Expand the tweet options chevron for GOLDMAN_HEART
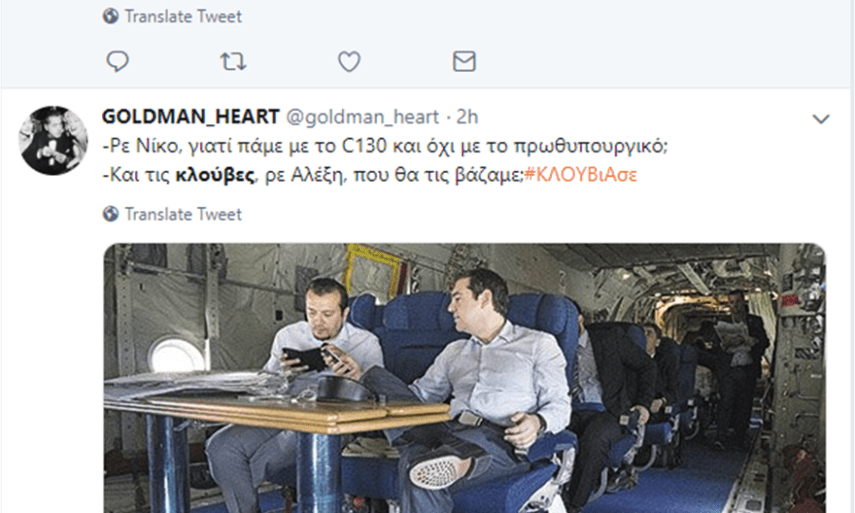 (821, 119)
